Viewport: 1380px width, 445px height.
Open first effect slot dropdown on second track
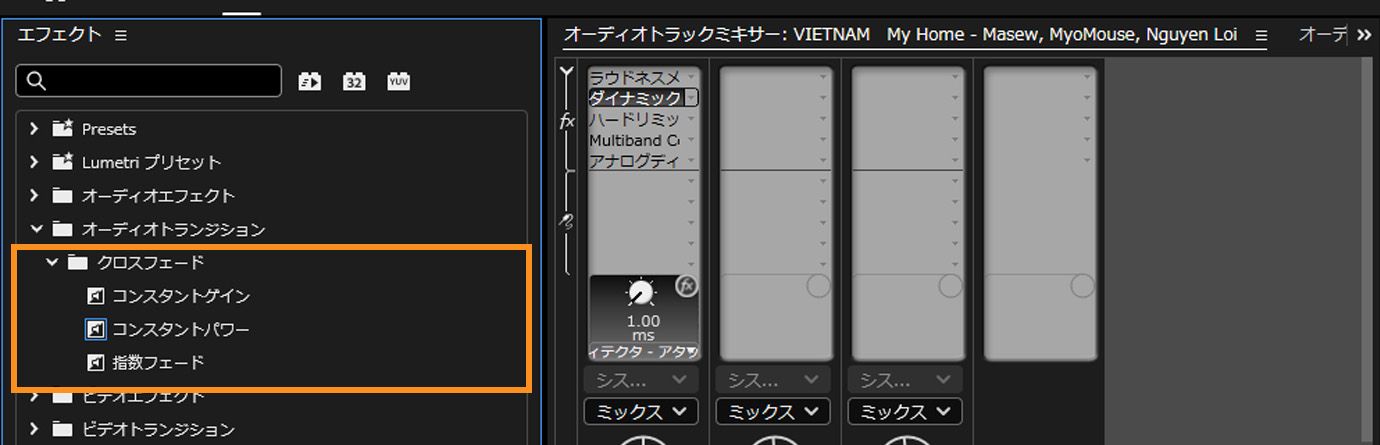[824, 77]
